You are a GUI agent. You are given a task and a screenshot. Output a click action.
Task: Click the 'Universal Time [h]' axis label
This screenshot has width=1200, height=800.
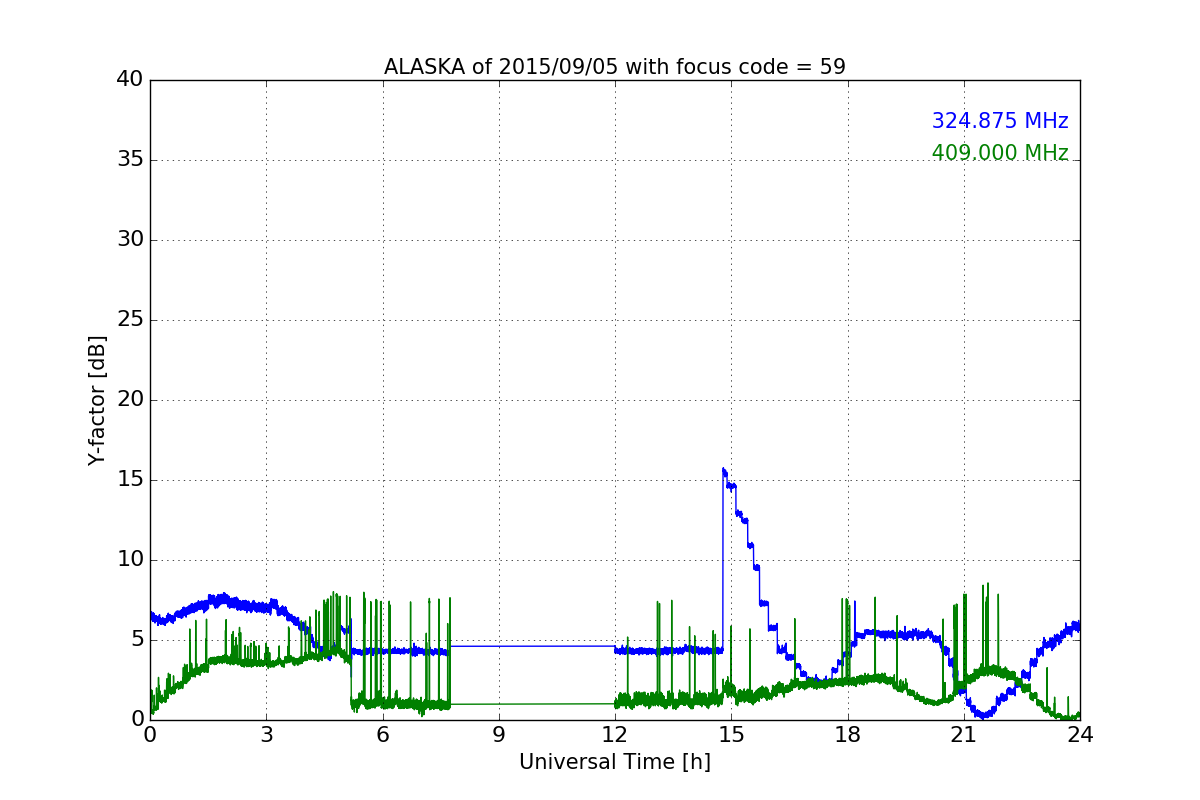tap(615, 762)
